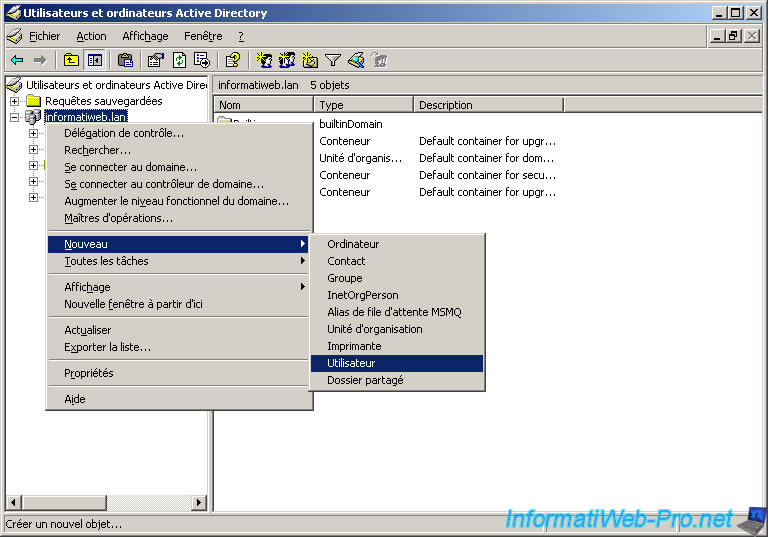
Task: Click the informatiweb.lan domain server icon
Action: click(x=33, y=117)
